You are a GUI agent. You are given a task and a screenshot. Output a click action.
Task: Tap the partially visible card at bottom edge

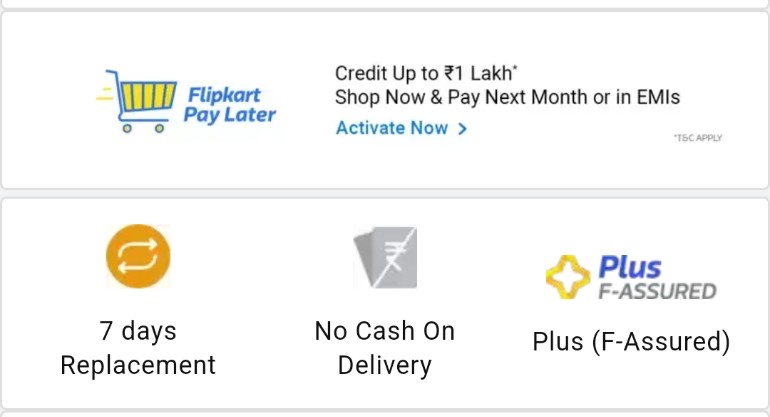pyautogui.click(x=385, y=414)
